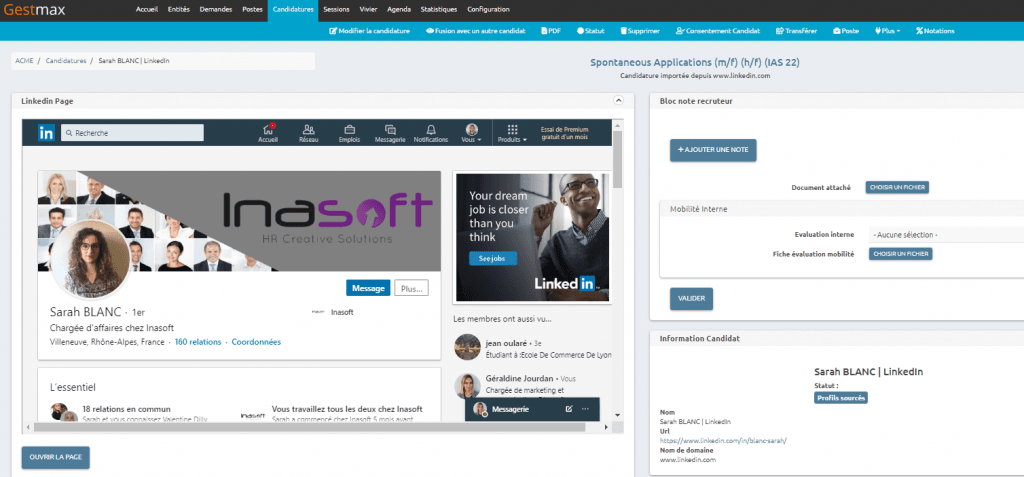
Task: Open the Coordonnées link
Action: [x=256, y=342]
